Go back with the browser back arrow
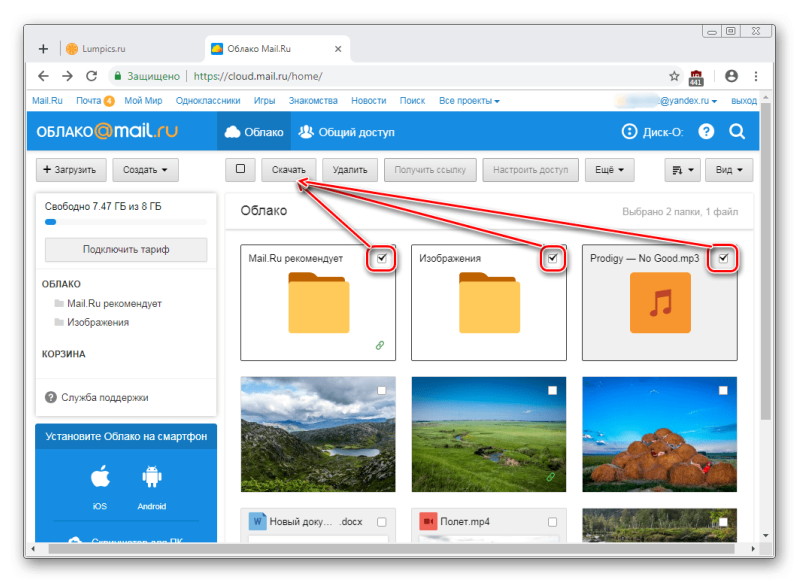Viewport: 800px width, 583px height. pyautogui.click(x=43, y=76)
